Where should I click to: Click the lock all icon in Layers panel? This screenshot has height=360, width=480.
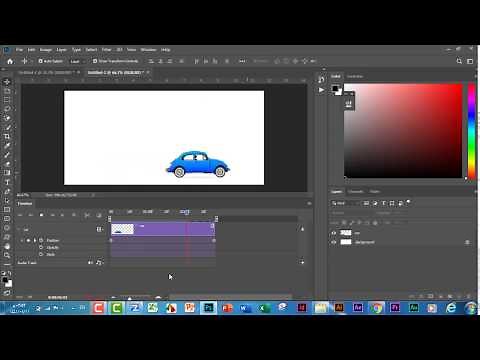point(376,222)
